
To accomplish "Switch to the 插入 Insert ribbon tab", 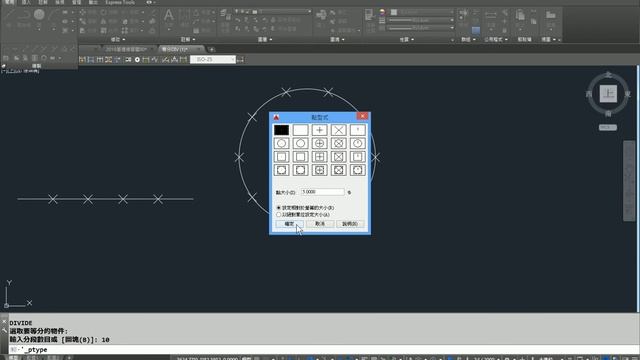I will pos(26,2).
